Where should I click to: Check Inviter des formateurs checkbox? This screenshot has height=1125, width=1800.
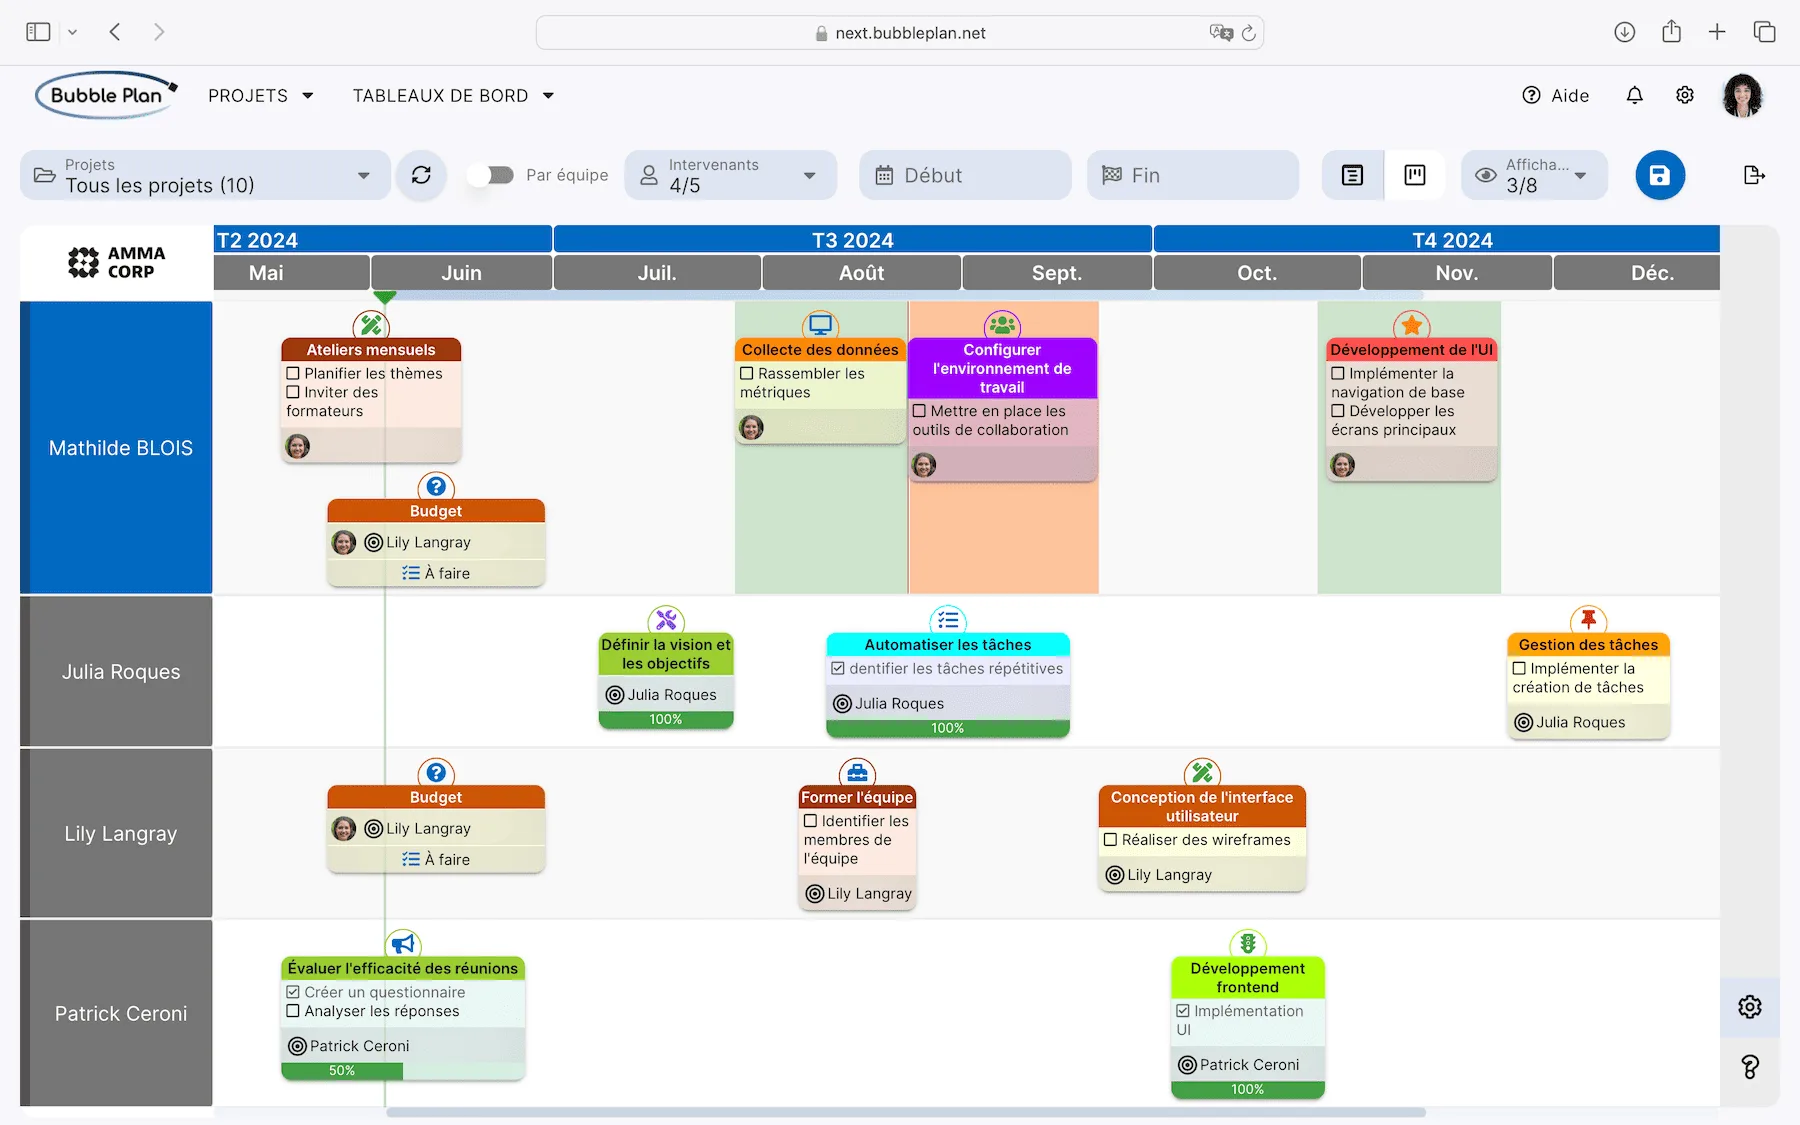[x=293, y=392]
